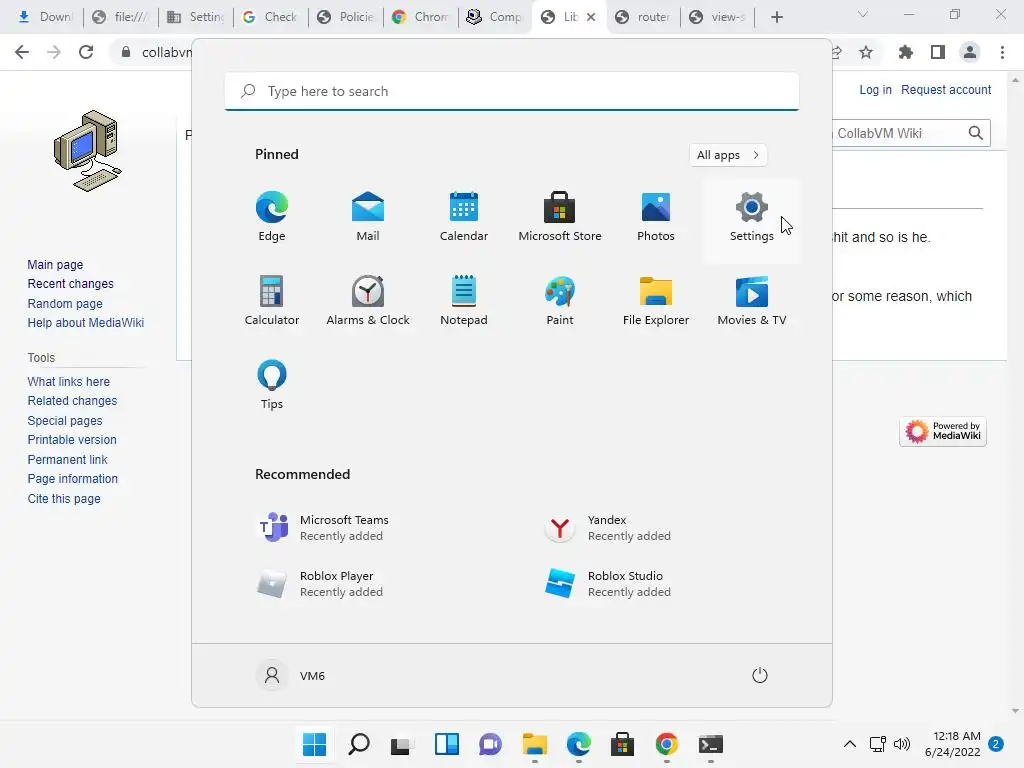This screenshot has width=1024, height=768.
Task: Open the Recent changes link
Action: 71,284
